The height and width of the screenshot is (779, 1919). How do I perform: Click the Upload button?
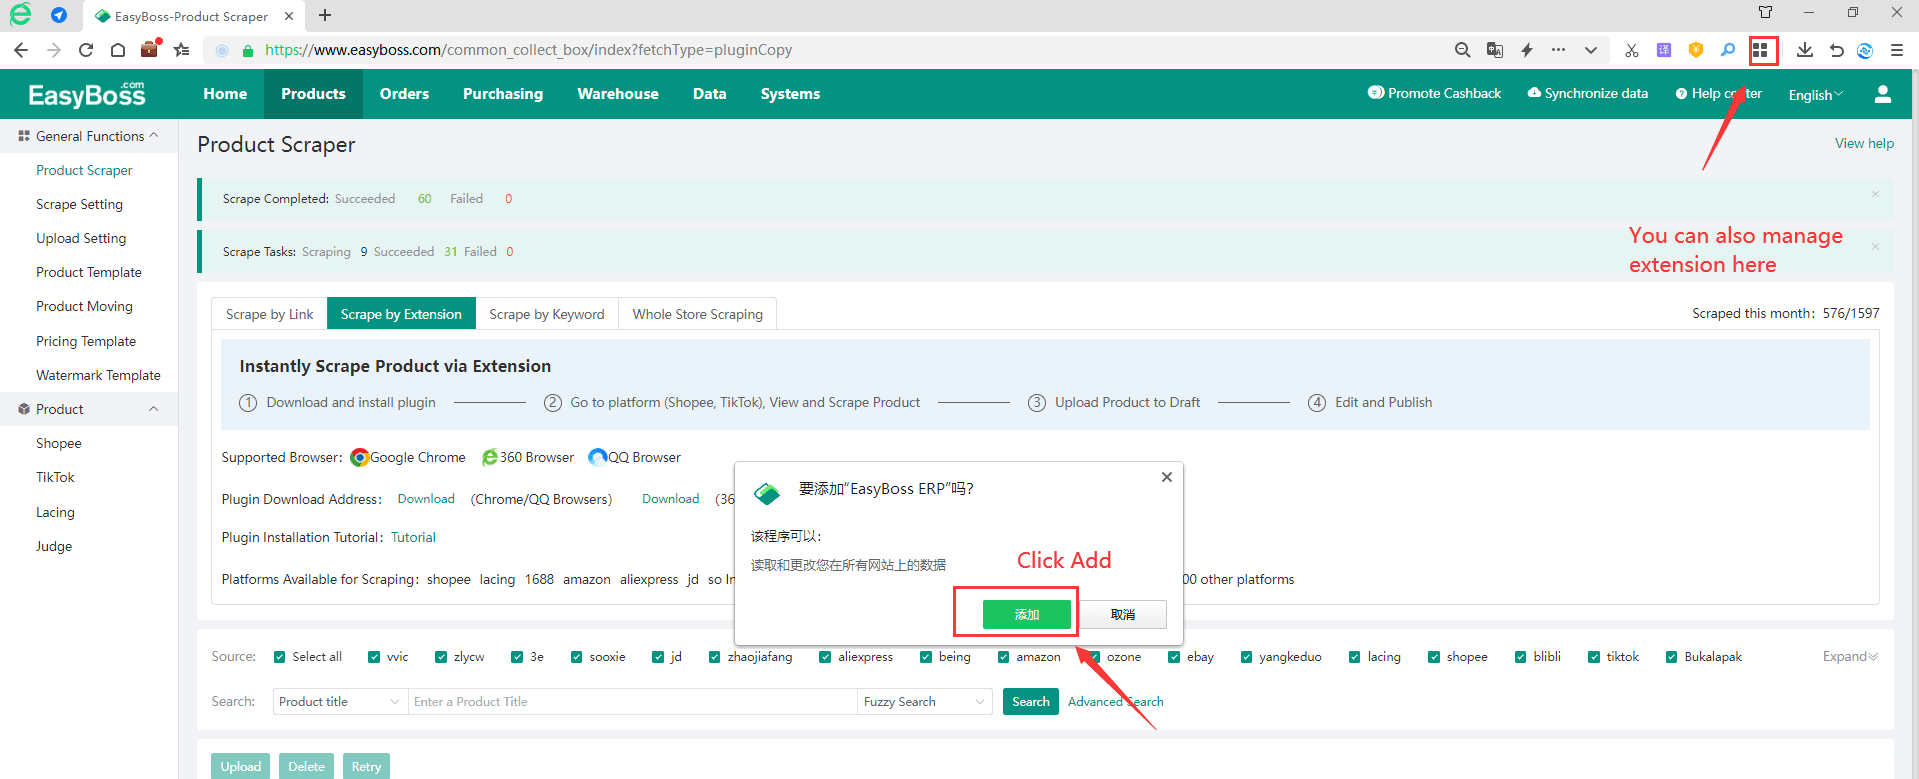240,767
